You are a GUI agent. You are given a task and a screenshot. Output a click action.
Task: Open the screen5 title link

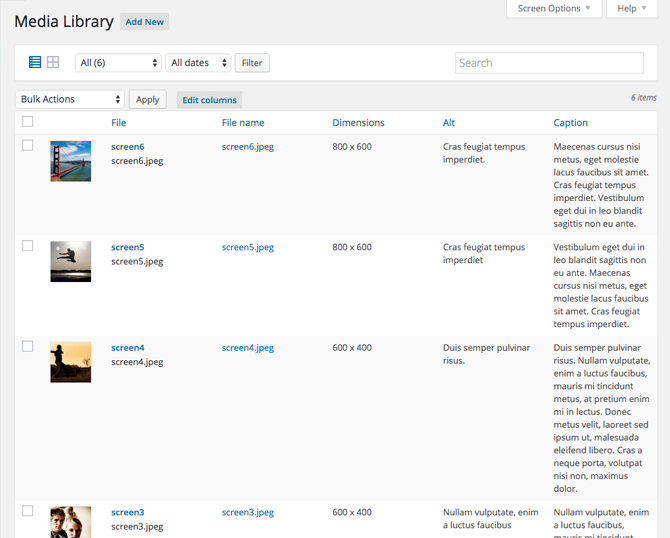pyautogui.click(x=128, y=247)
